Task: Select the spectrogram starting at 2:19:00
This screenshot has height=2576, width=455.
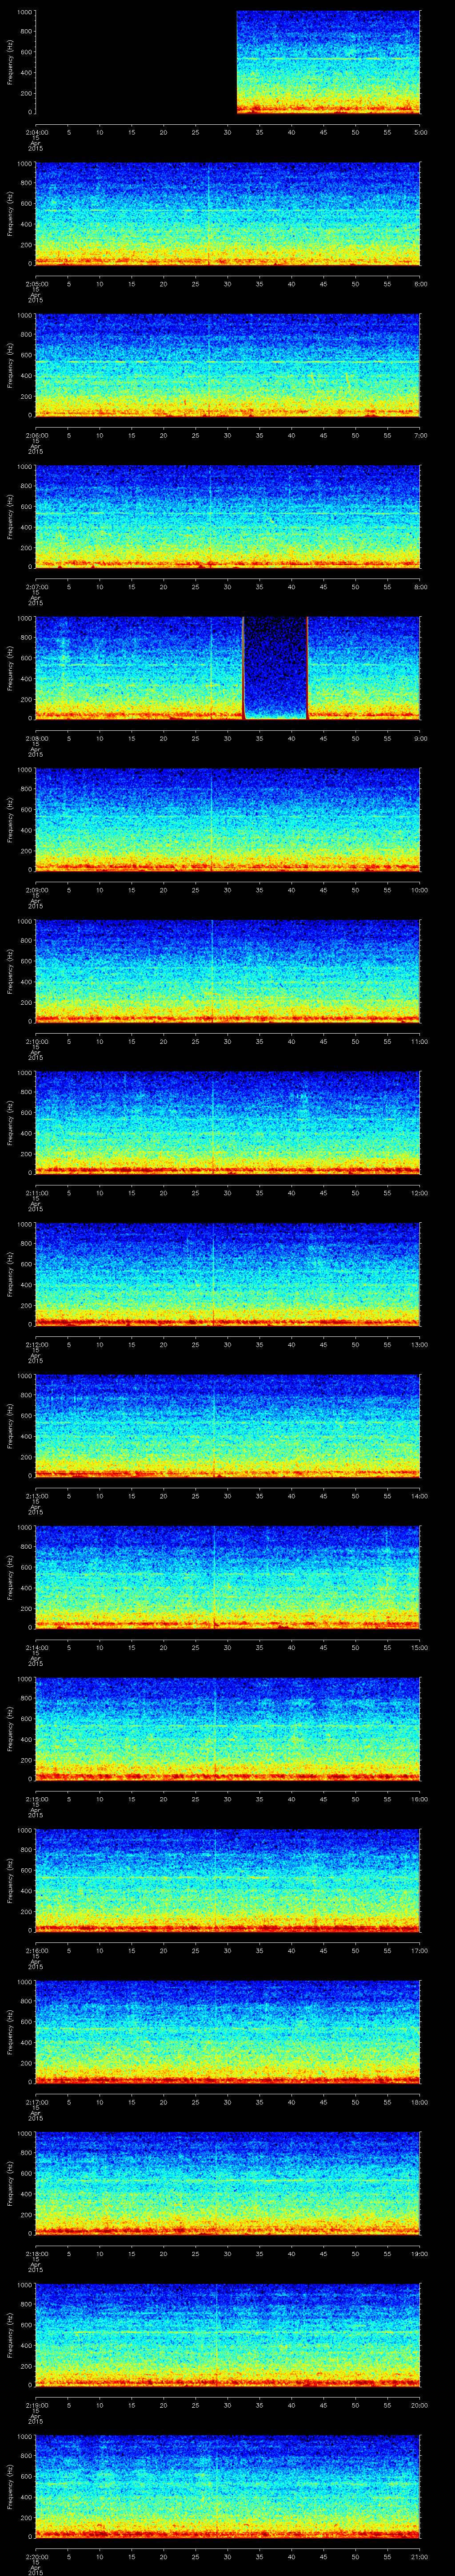Action: [228, 2335]
